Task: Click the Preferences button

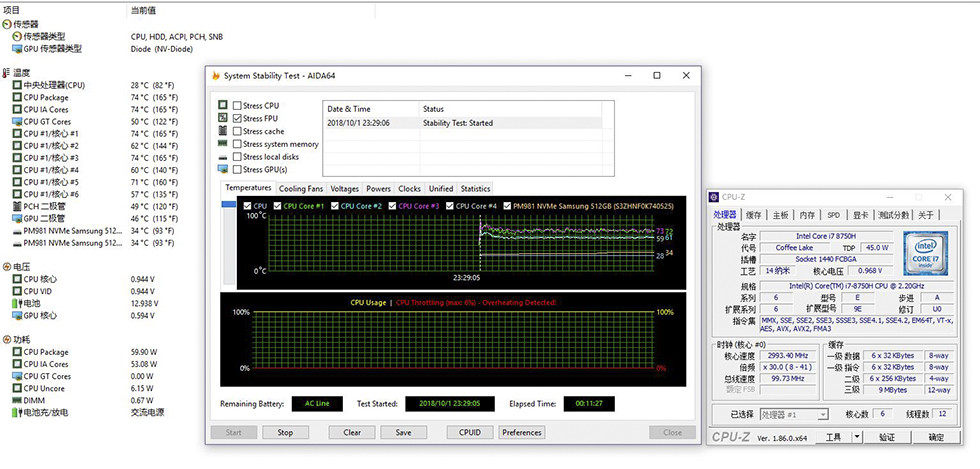Action: point(522,433)
